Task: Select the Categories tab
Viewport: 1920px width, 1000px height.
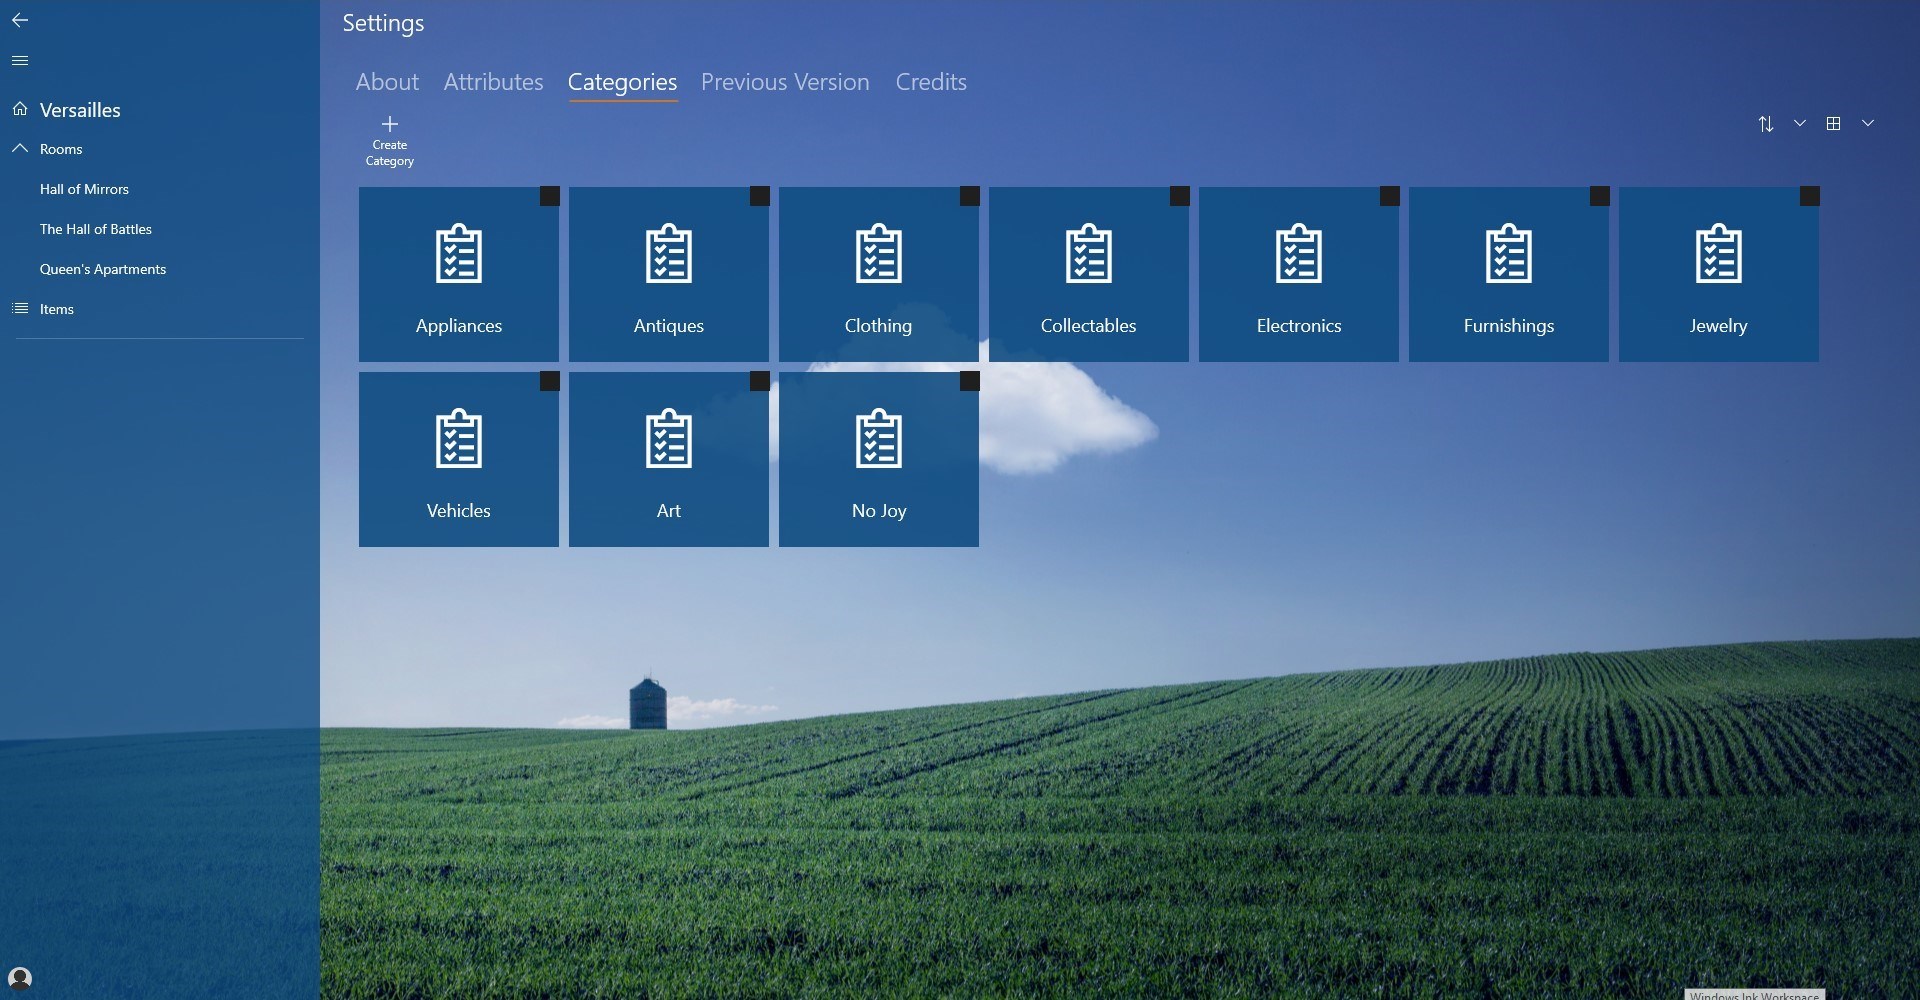Action: pos(623,83)
